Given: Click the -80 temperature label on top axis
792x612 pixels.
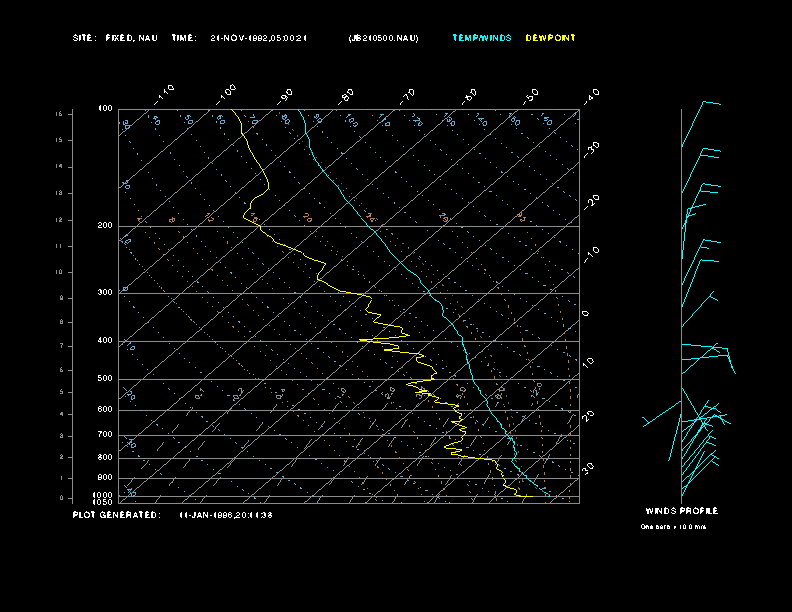Looking at the screenshot, I should pyautogui.click(x=346, y=97).
